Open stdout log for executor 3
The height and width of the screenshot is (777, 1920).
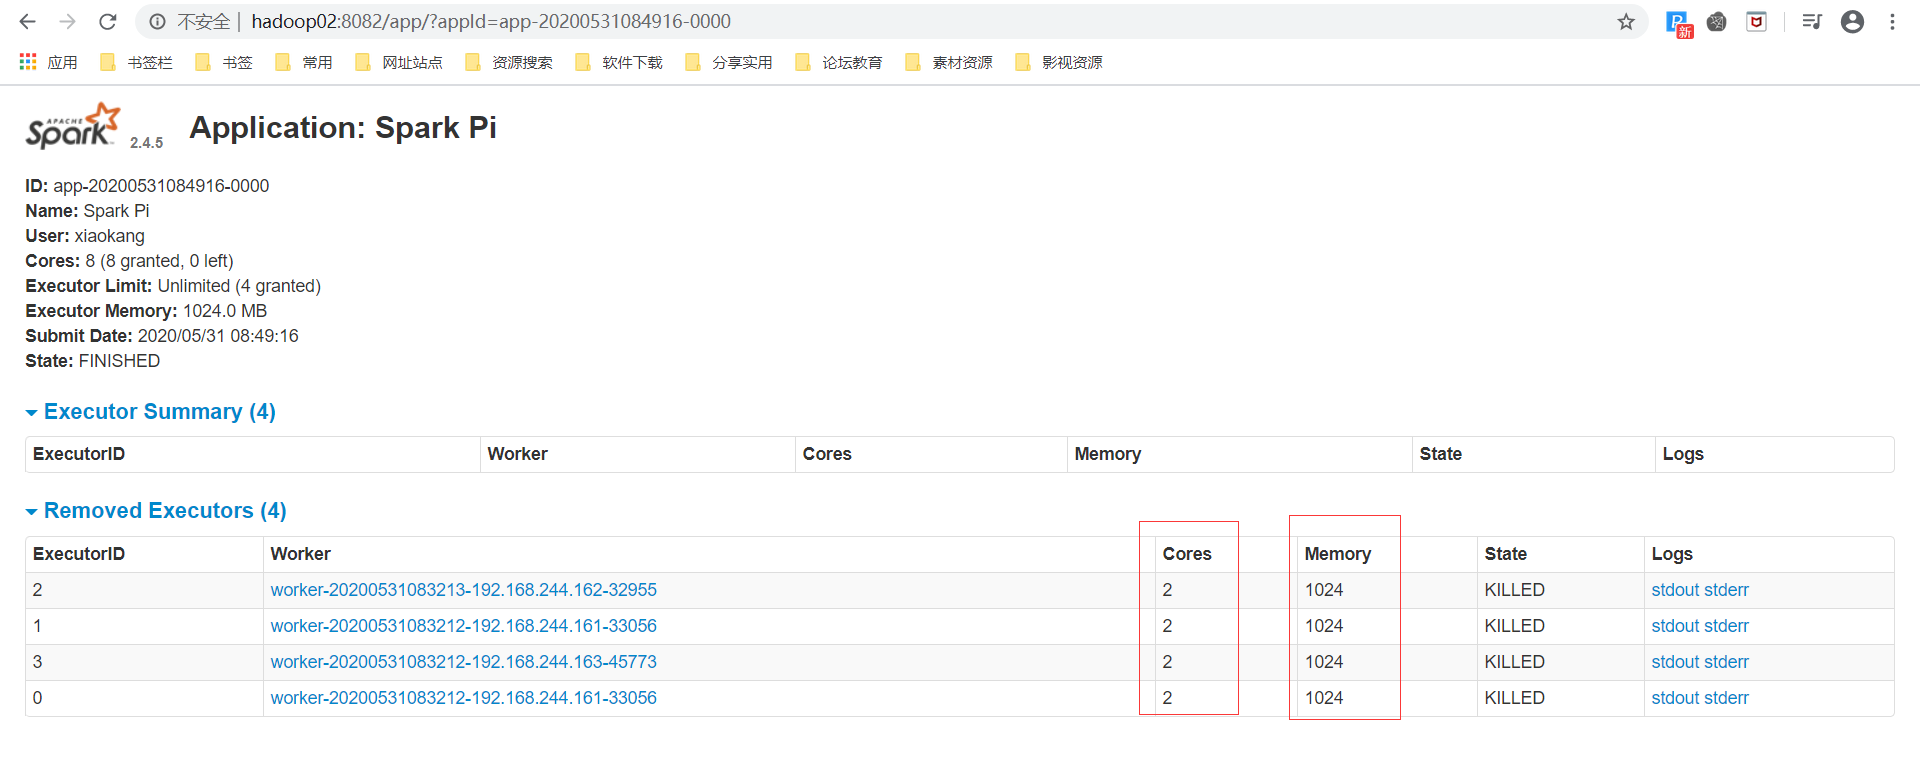1676,662
